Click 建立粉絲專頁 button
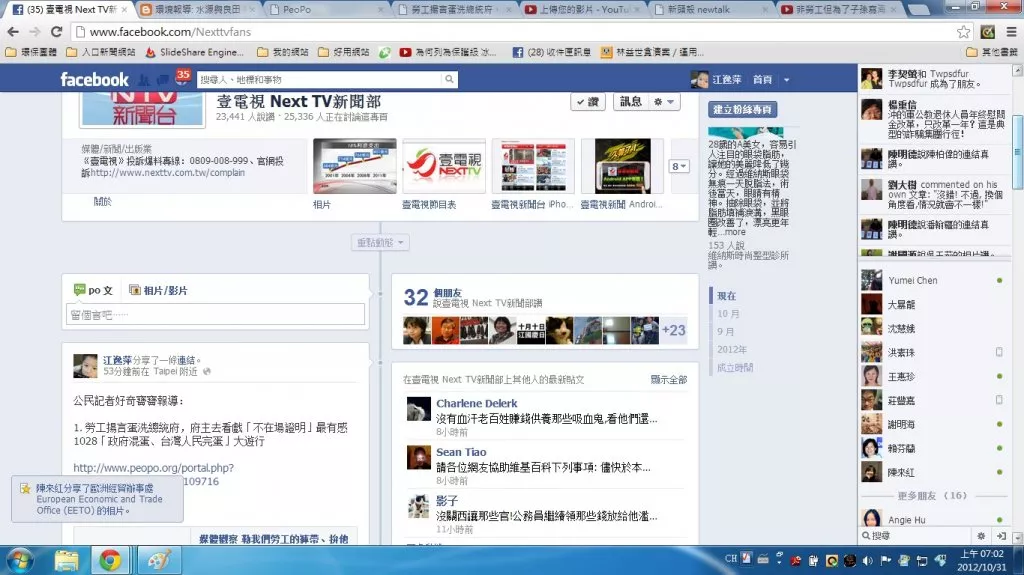The width and height of the screenshot is (1024, 575). [742, 109]
